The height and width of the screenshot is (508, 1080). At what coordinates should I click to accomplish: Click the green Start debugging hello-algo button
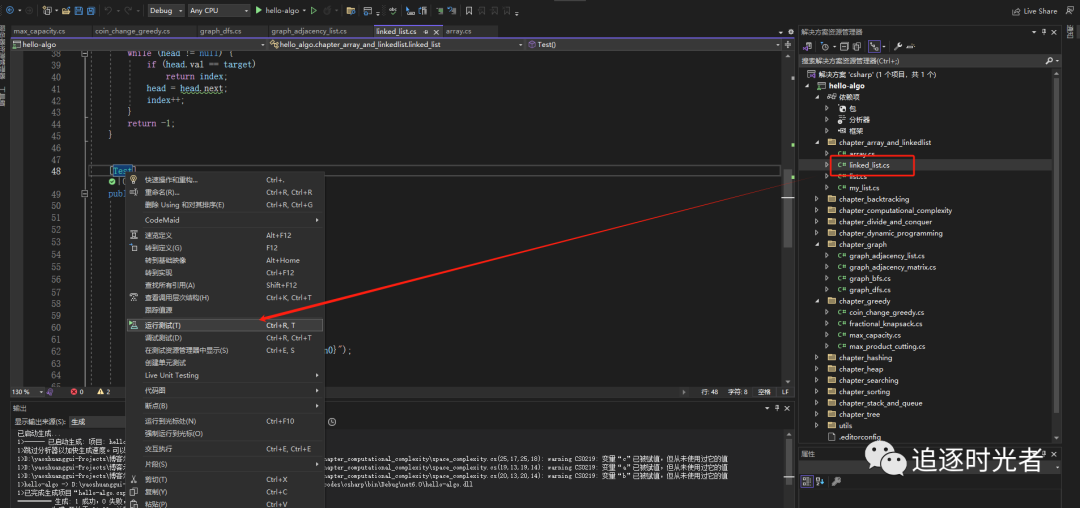258,10
